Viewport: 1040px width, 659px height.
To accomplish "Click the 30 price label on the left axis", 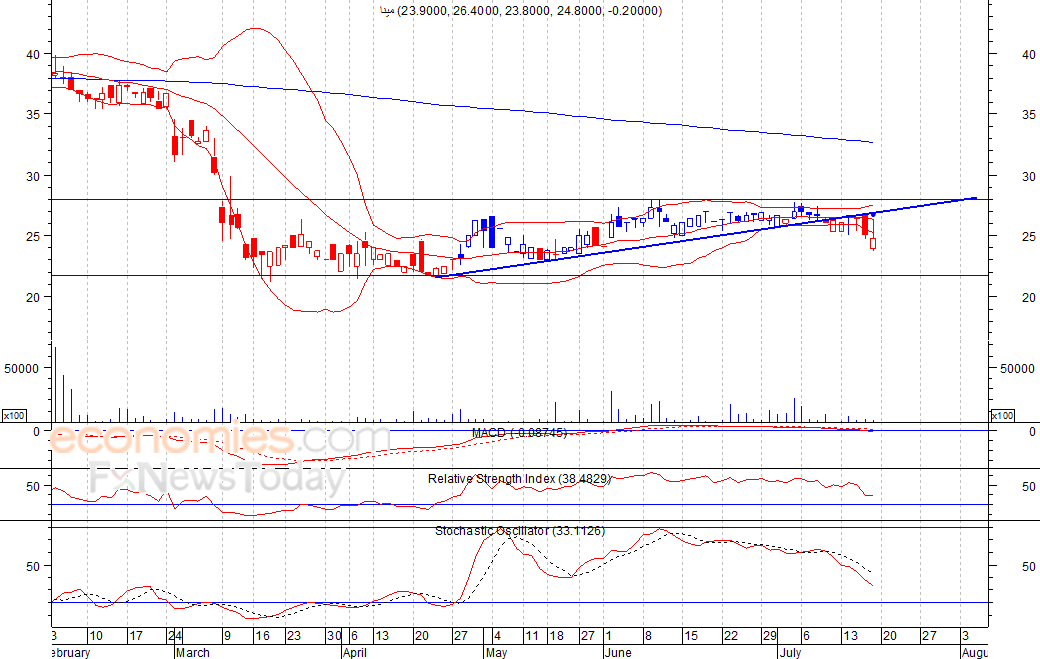I will click(33, 176).
